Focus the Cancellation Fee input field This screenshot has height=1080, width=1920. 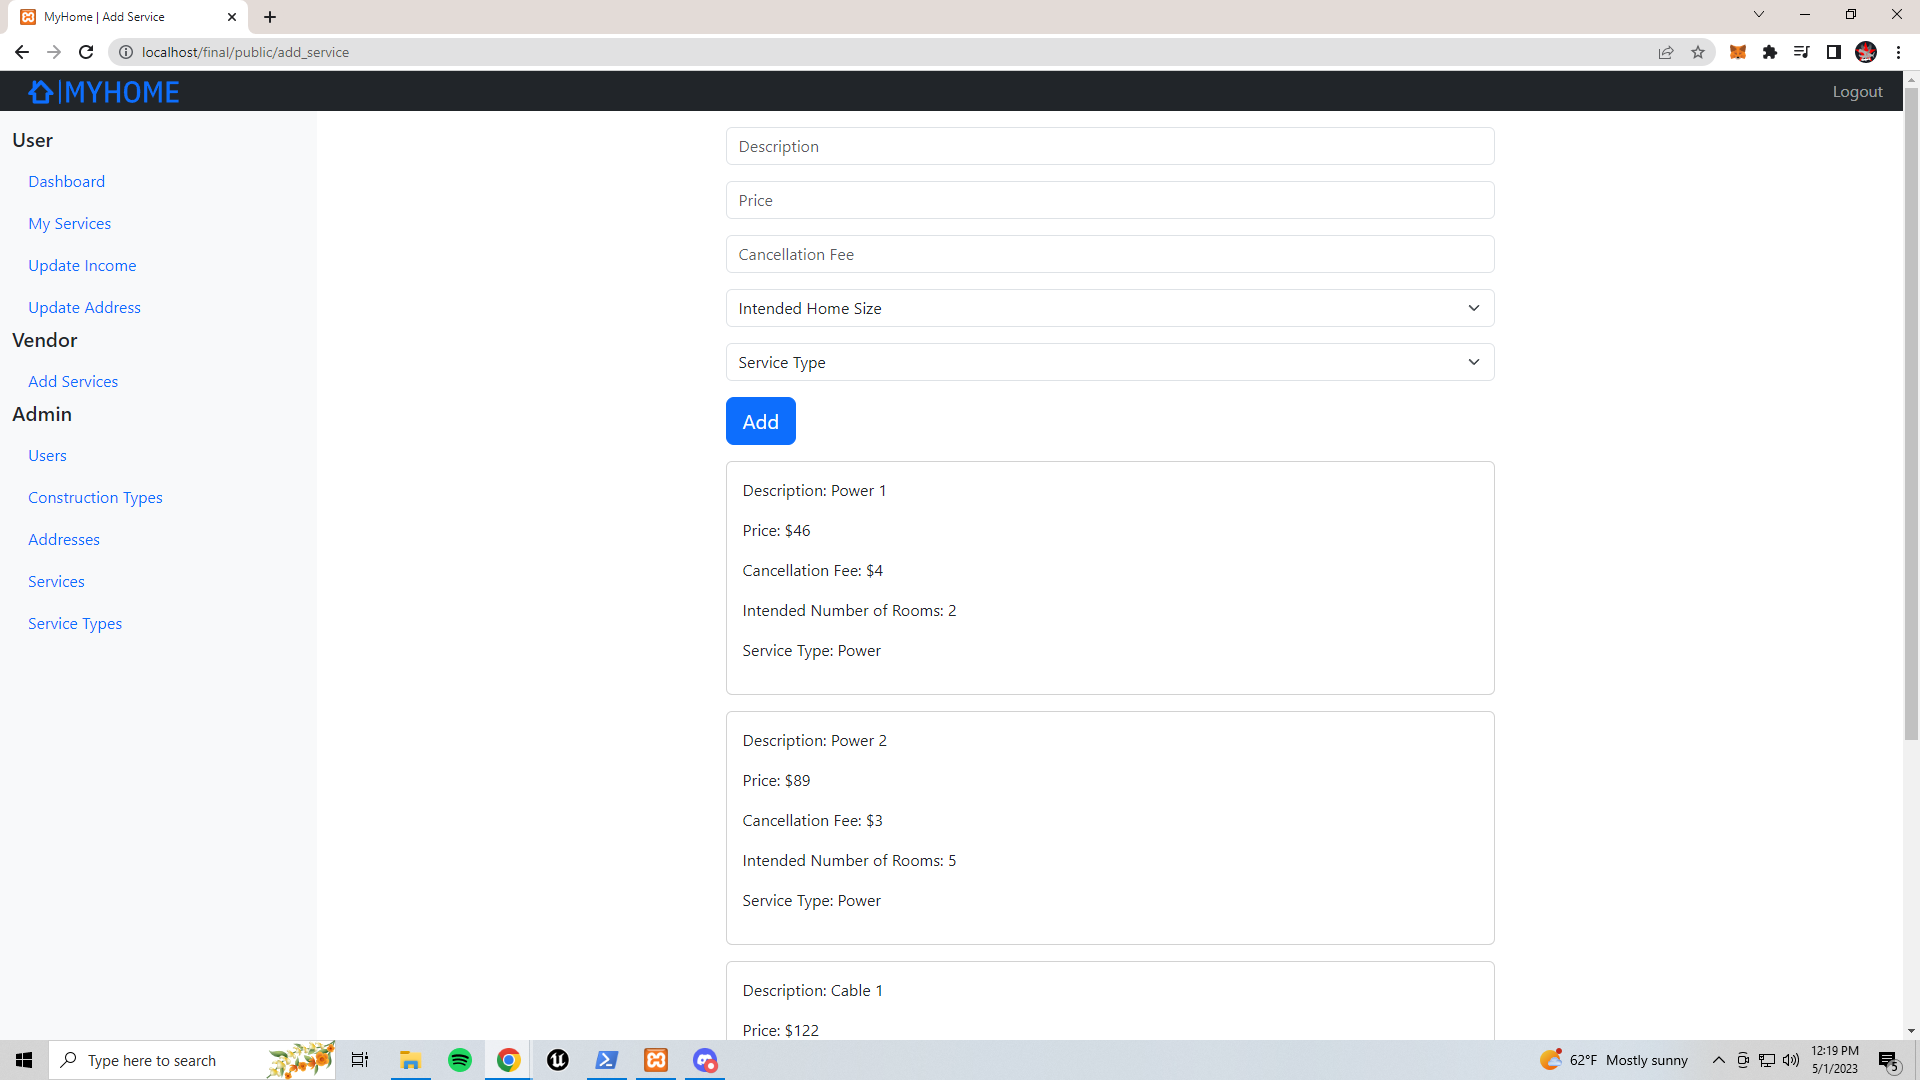click(x=1110, y=254)
